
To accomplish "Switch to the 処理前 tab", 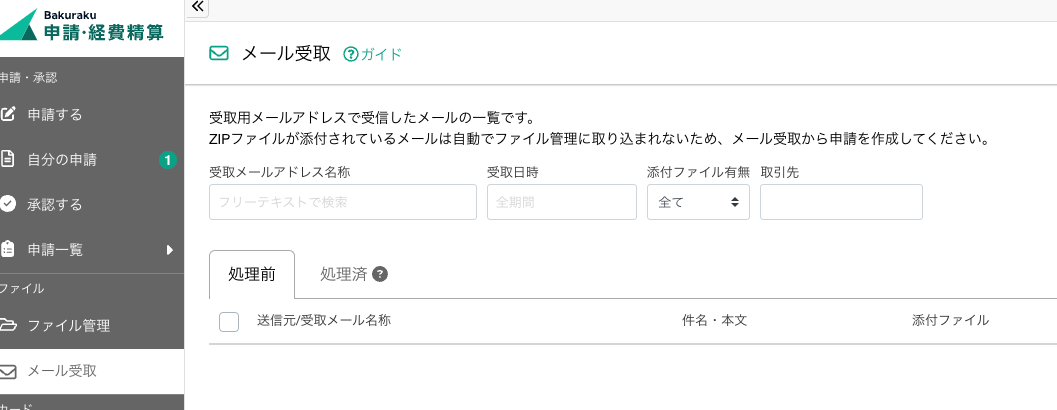I will point(252,274).
